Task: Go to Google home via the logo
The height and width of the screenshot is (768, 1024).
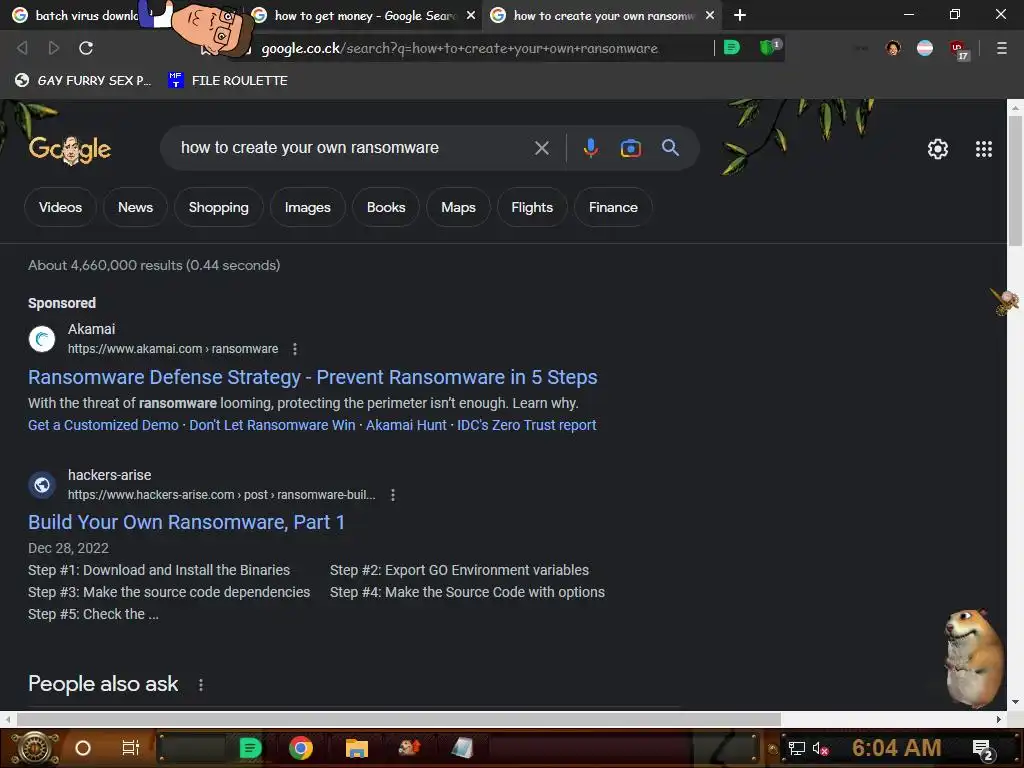Action: [x=70, y=150]
